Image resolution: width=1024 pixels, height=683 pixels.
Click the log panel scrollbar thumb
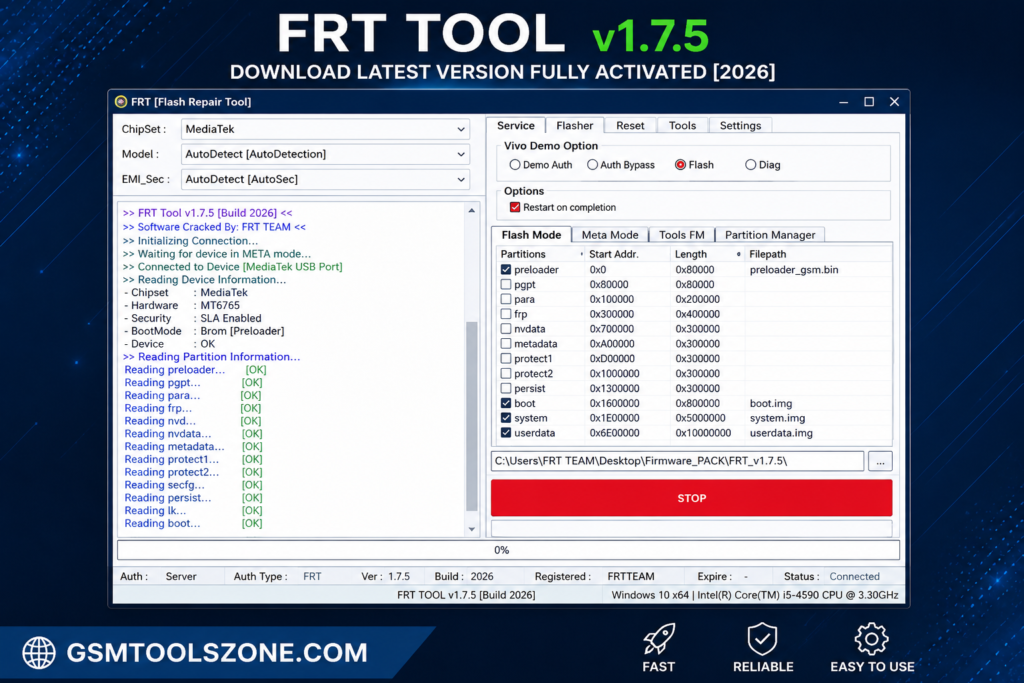point(472,416)
